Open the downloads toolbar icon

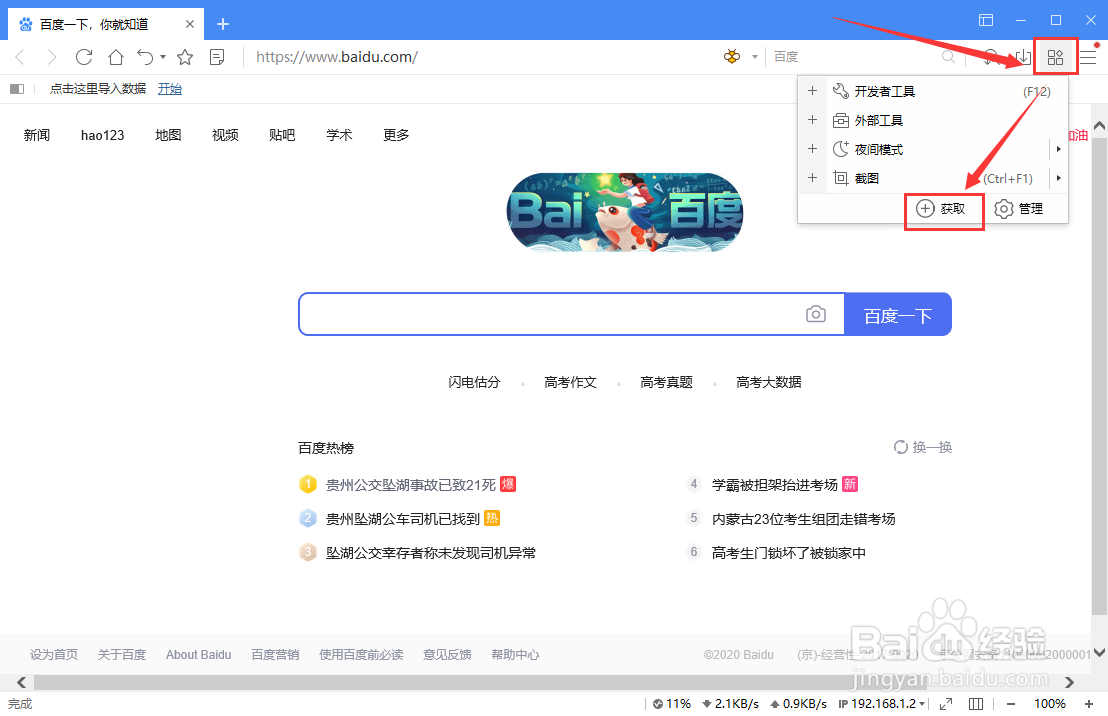(1023, 57)
